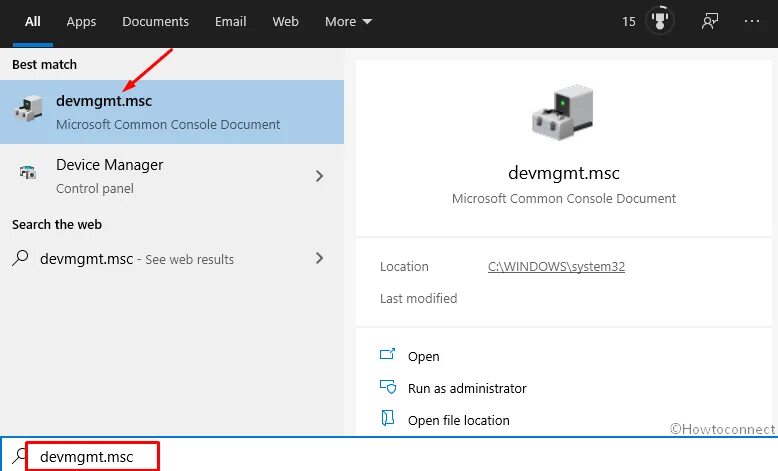Image resolution: width=778 pixels, height=471 pixels.
Task: Open the Documents search tab
Action: point(155,22)
